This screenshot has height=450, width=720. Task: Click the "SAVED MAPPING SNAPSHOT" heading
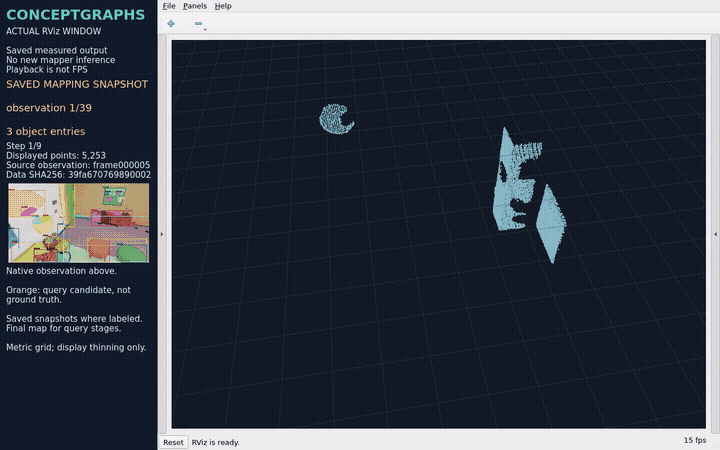click(x=77, y=84)
